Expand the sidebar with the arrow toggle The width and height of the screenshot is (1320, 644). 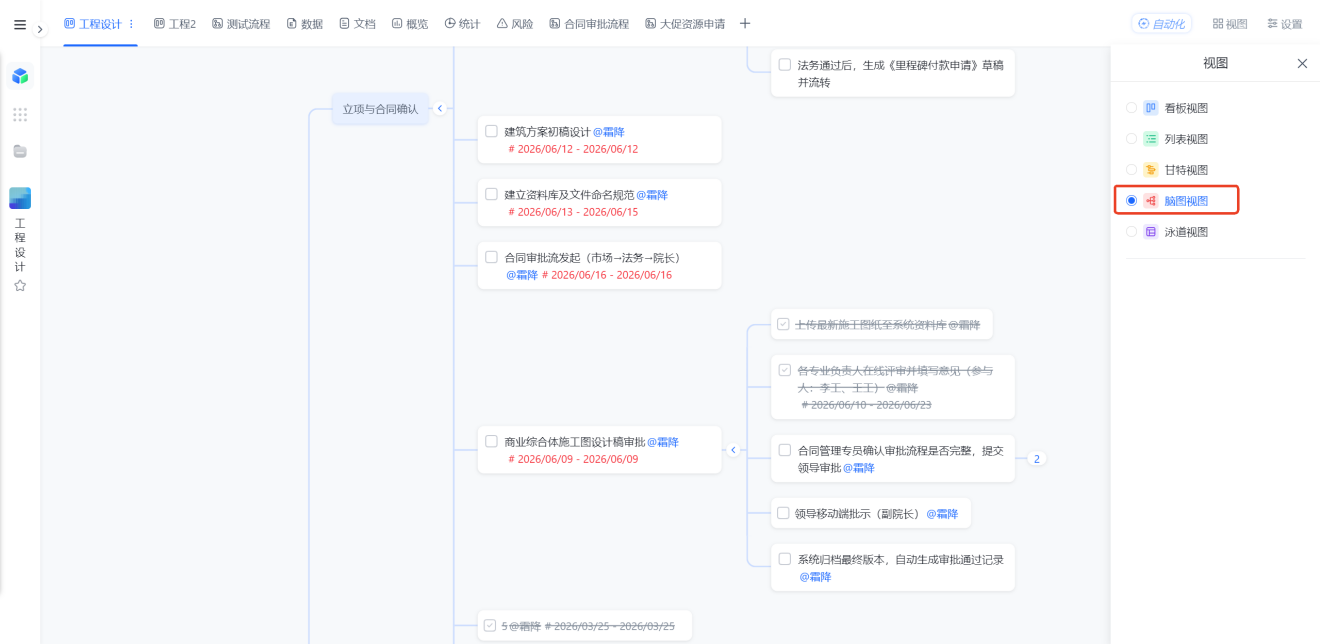pos(40,29)
